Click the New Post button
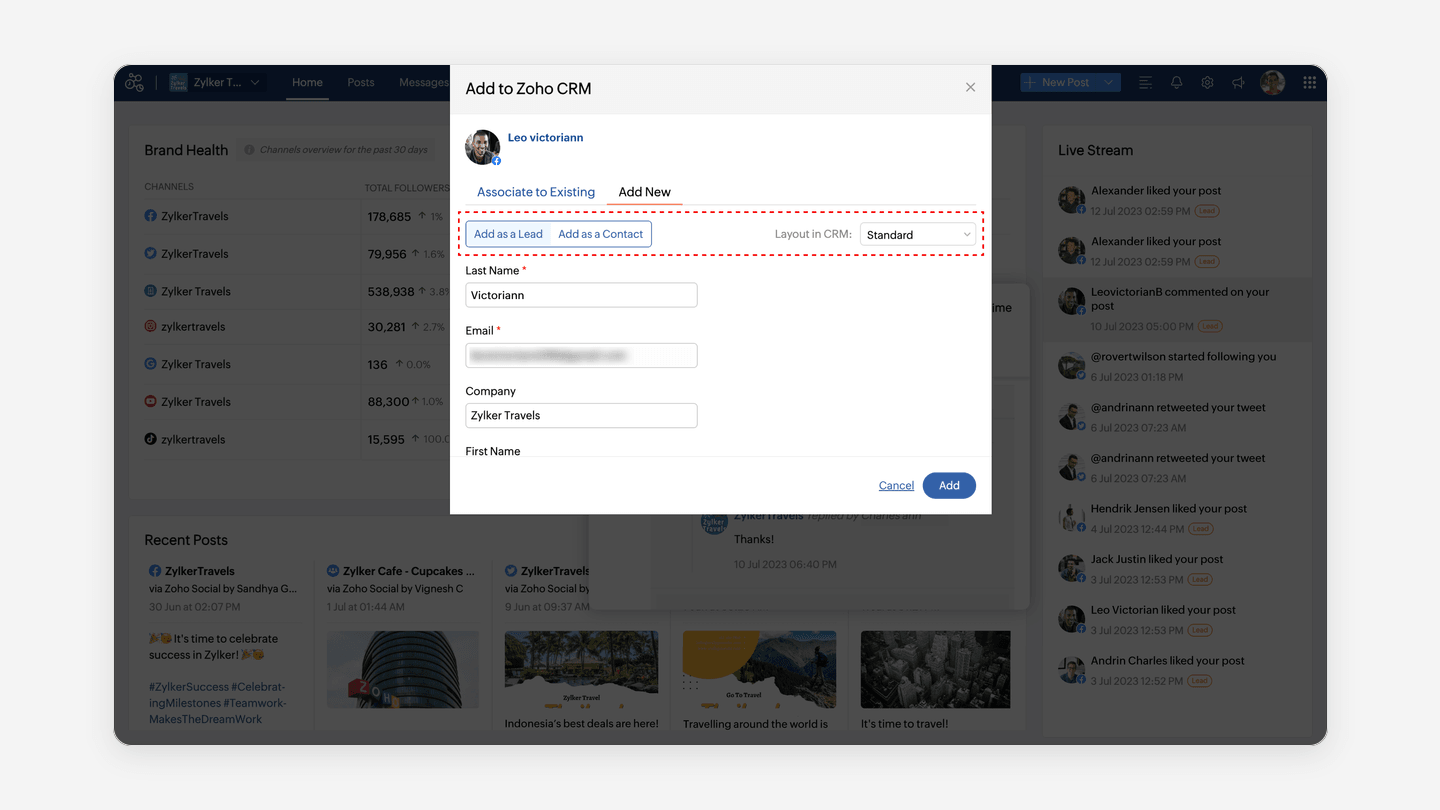The width and height of the screenshot is (1440, 810). (1059, 83)
